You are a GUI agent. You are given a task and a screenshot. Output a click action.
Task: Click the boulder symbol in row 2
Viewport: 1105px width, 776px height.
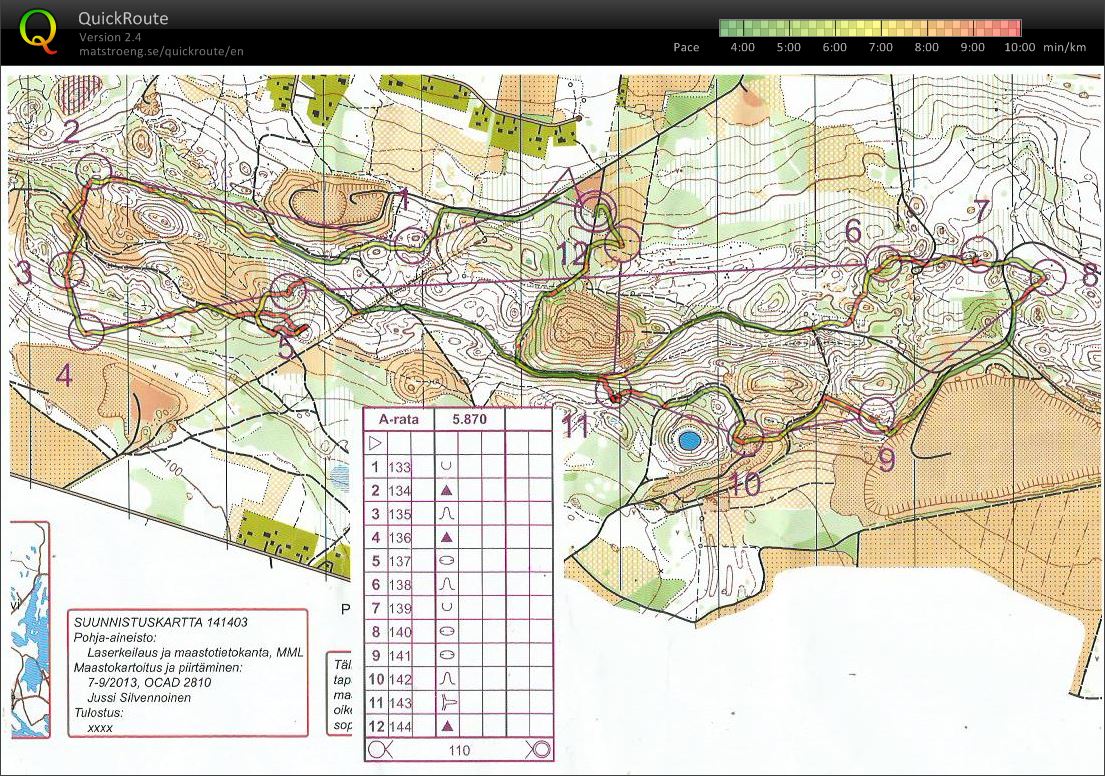pos(447,490)
